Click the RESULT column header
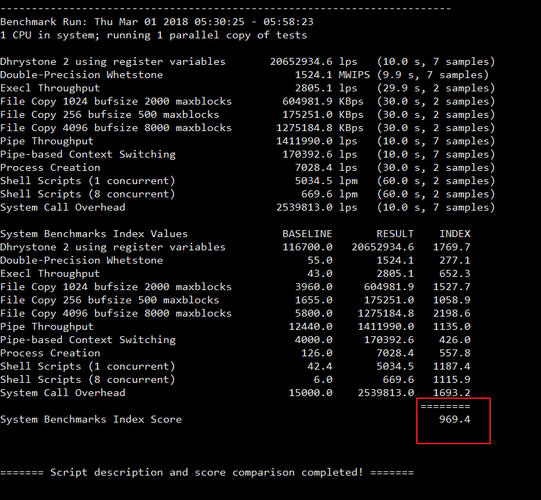The height and width of the screenshot is (500, 541). (x=395, y=234)
